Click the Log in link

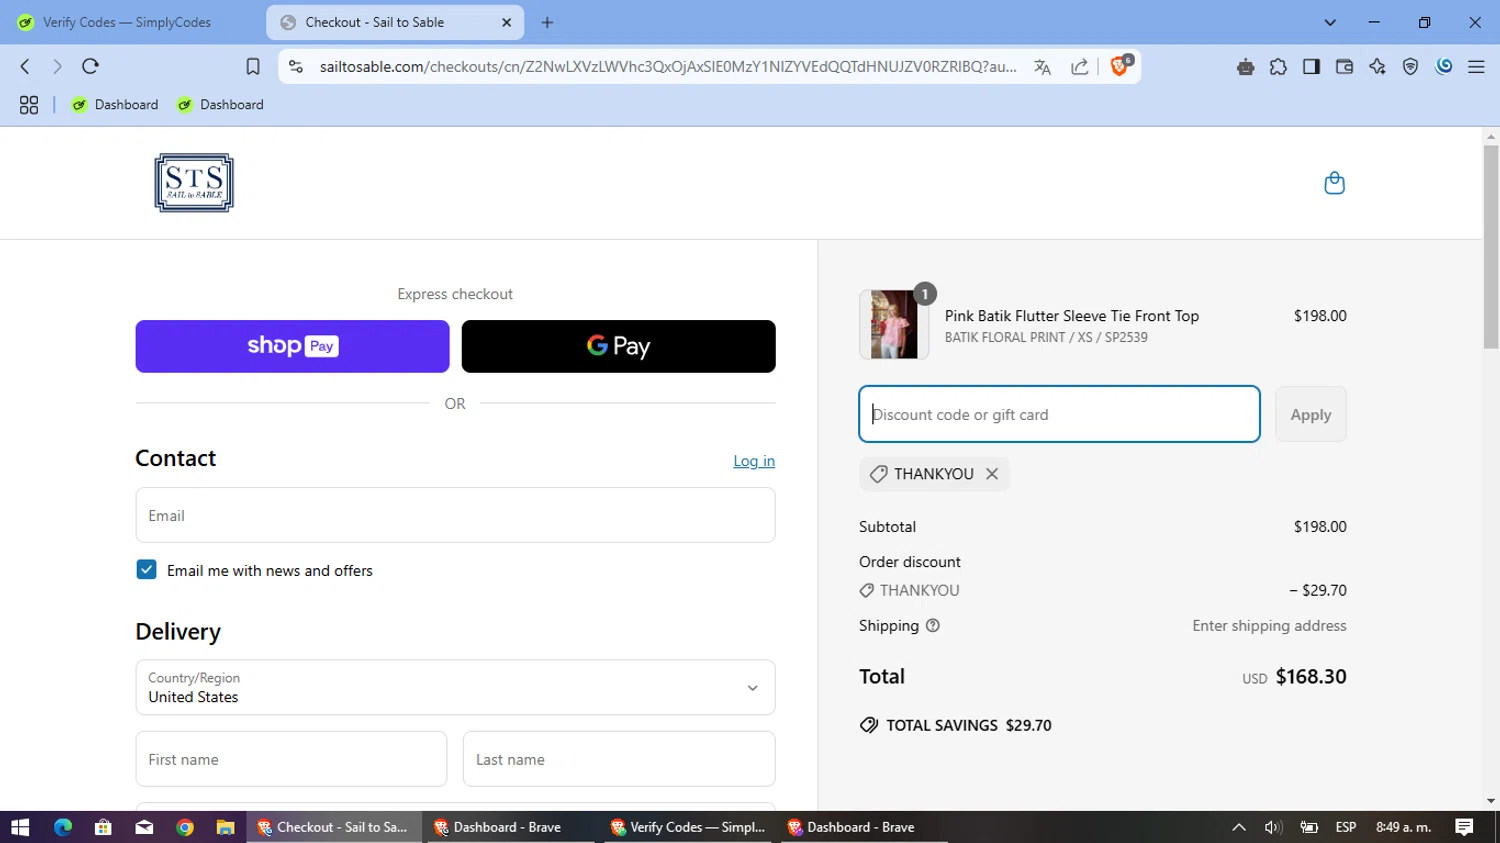point(754,461)
